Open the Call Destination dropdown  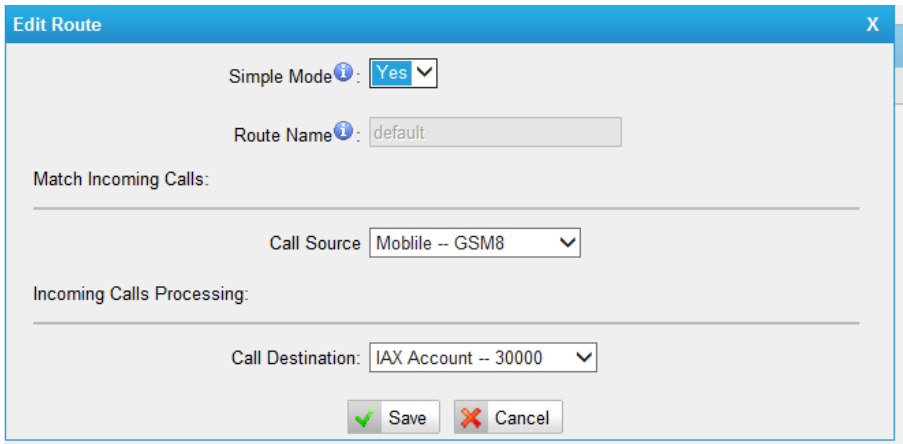[x=482, y=357]
